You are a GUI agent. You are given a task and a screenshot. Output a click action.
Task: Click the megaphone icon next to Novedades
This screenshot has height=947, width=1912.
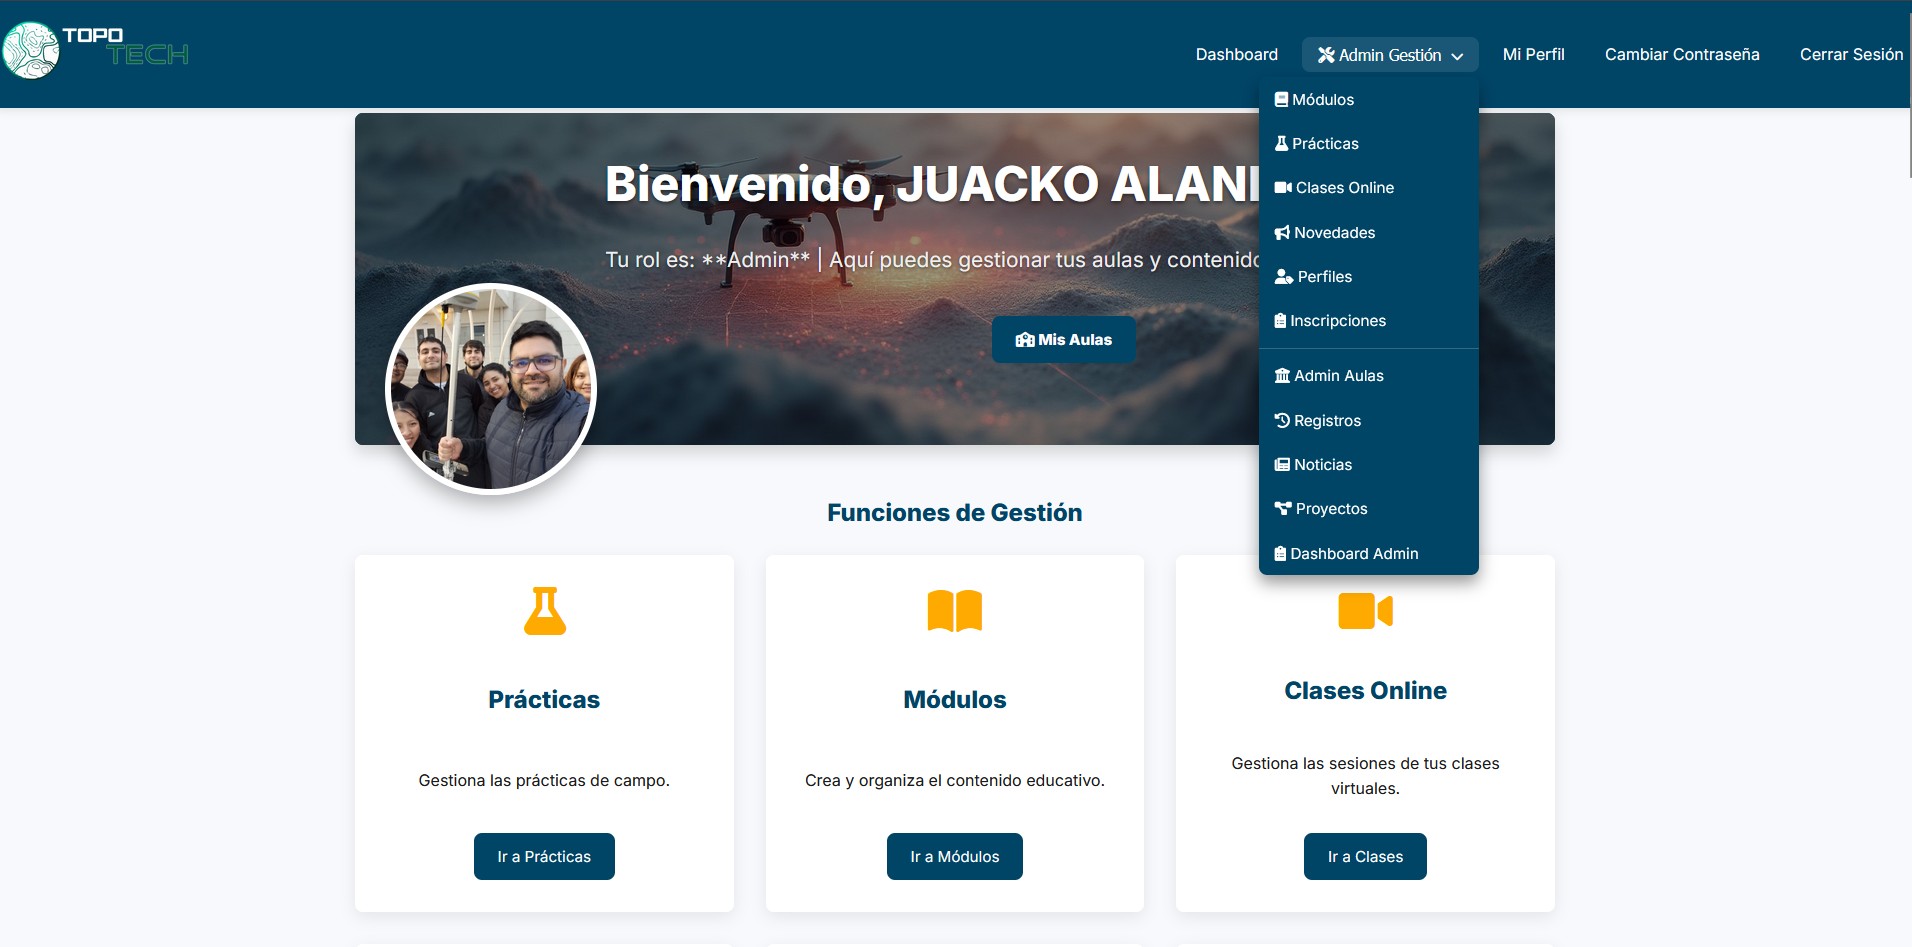tap(1282, 232)
